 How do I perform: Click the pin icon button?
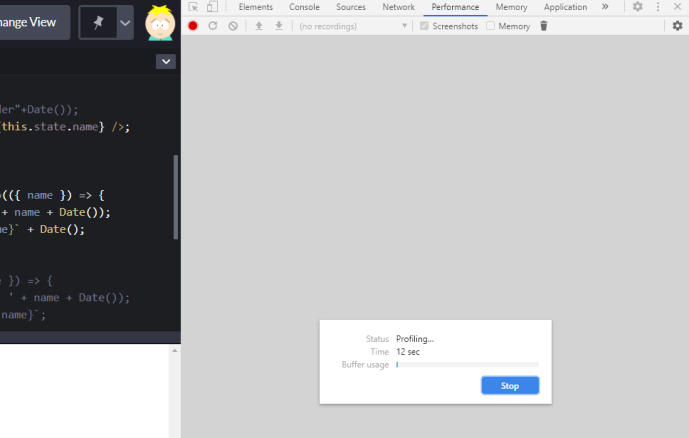tap(98, 22)
